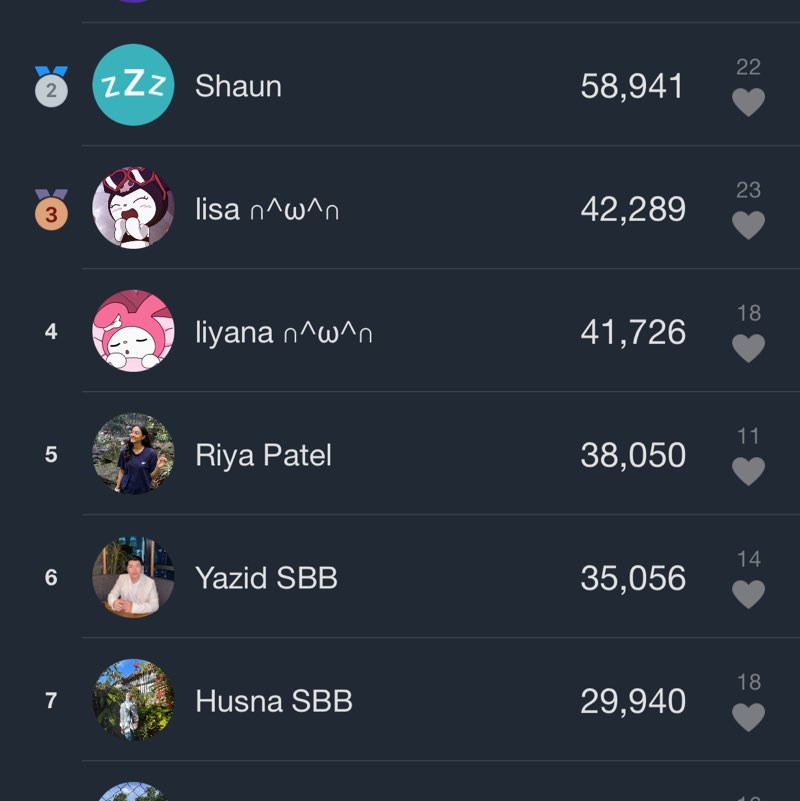View Riya Patel's profile photo
This screenshot has height=801, width=800.
pos(133,454)
